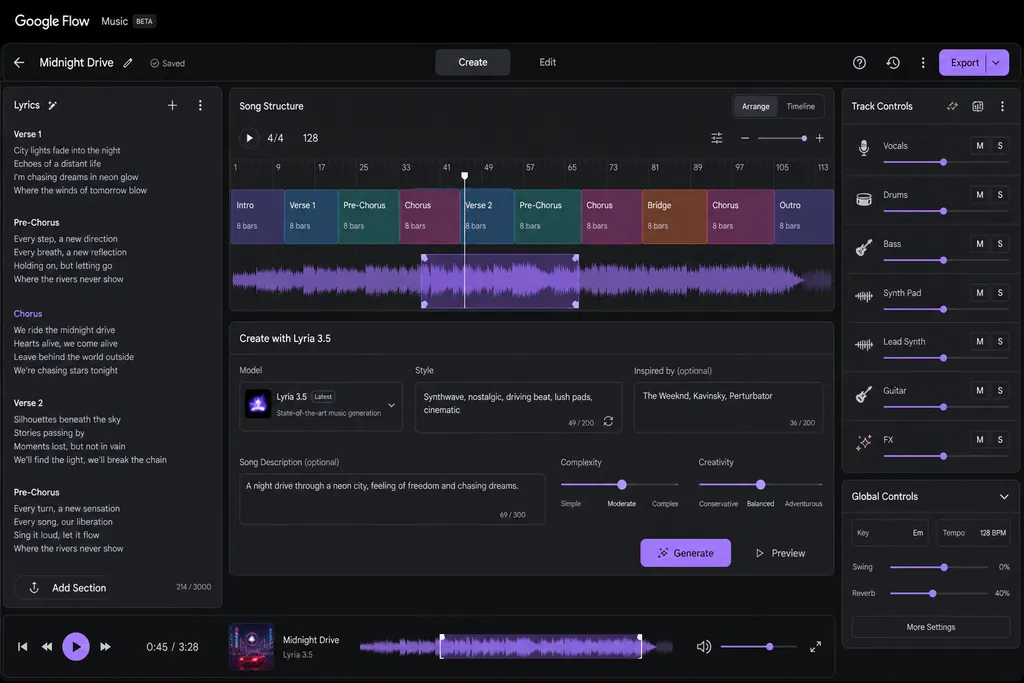Click the Export button

[x=965, y=63]
